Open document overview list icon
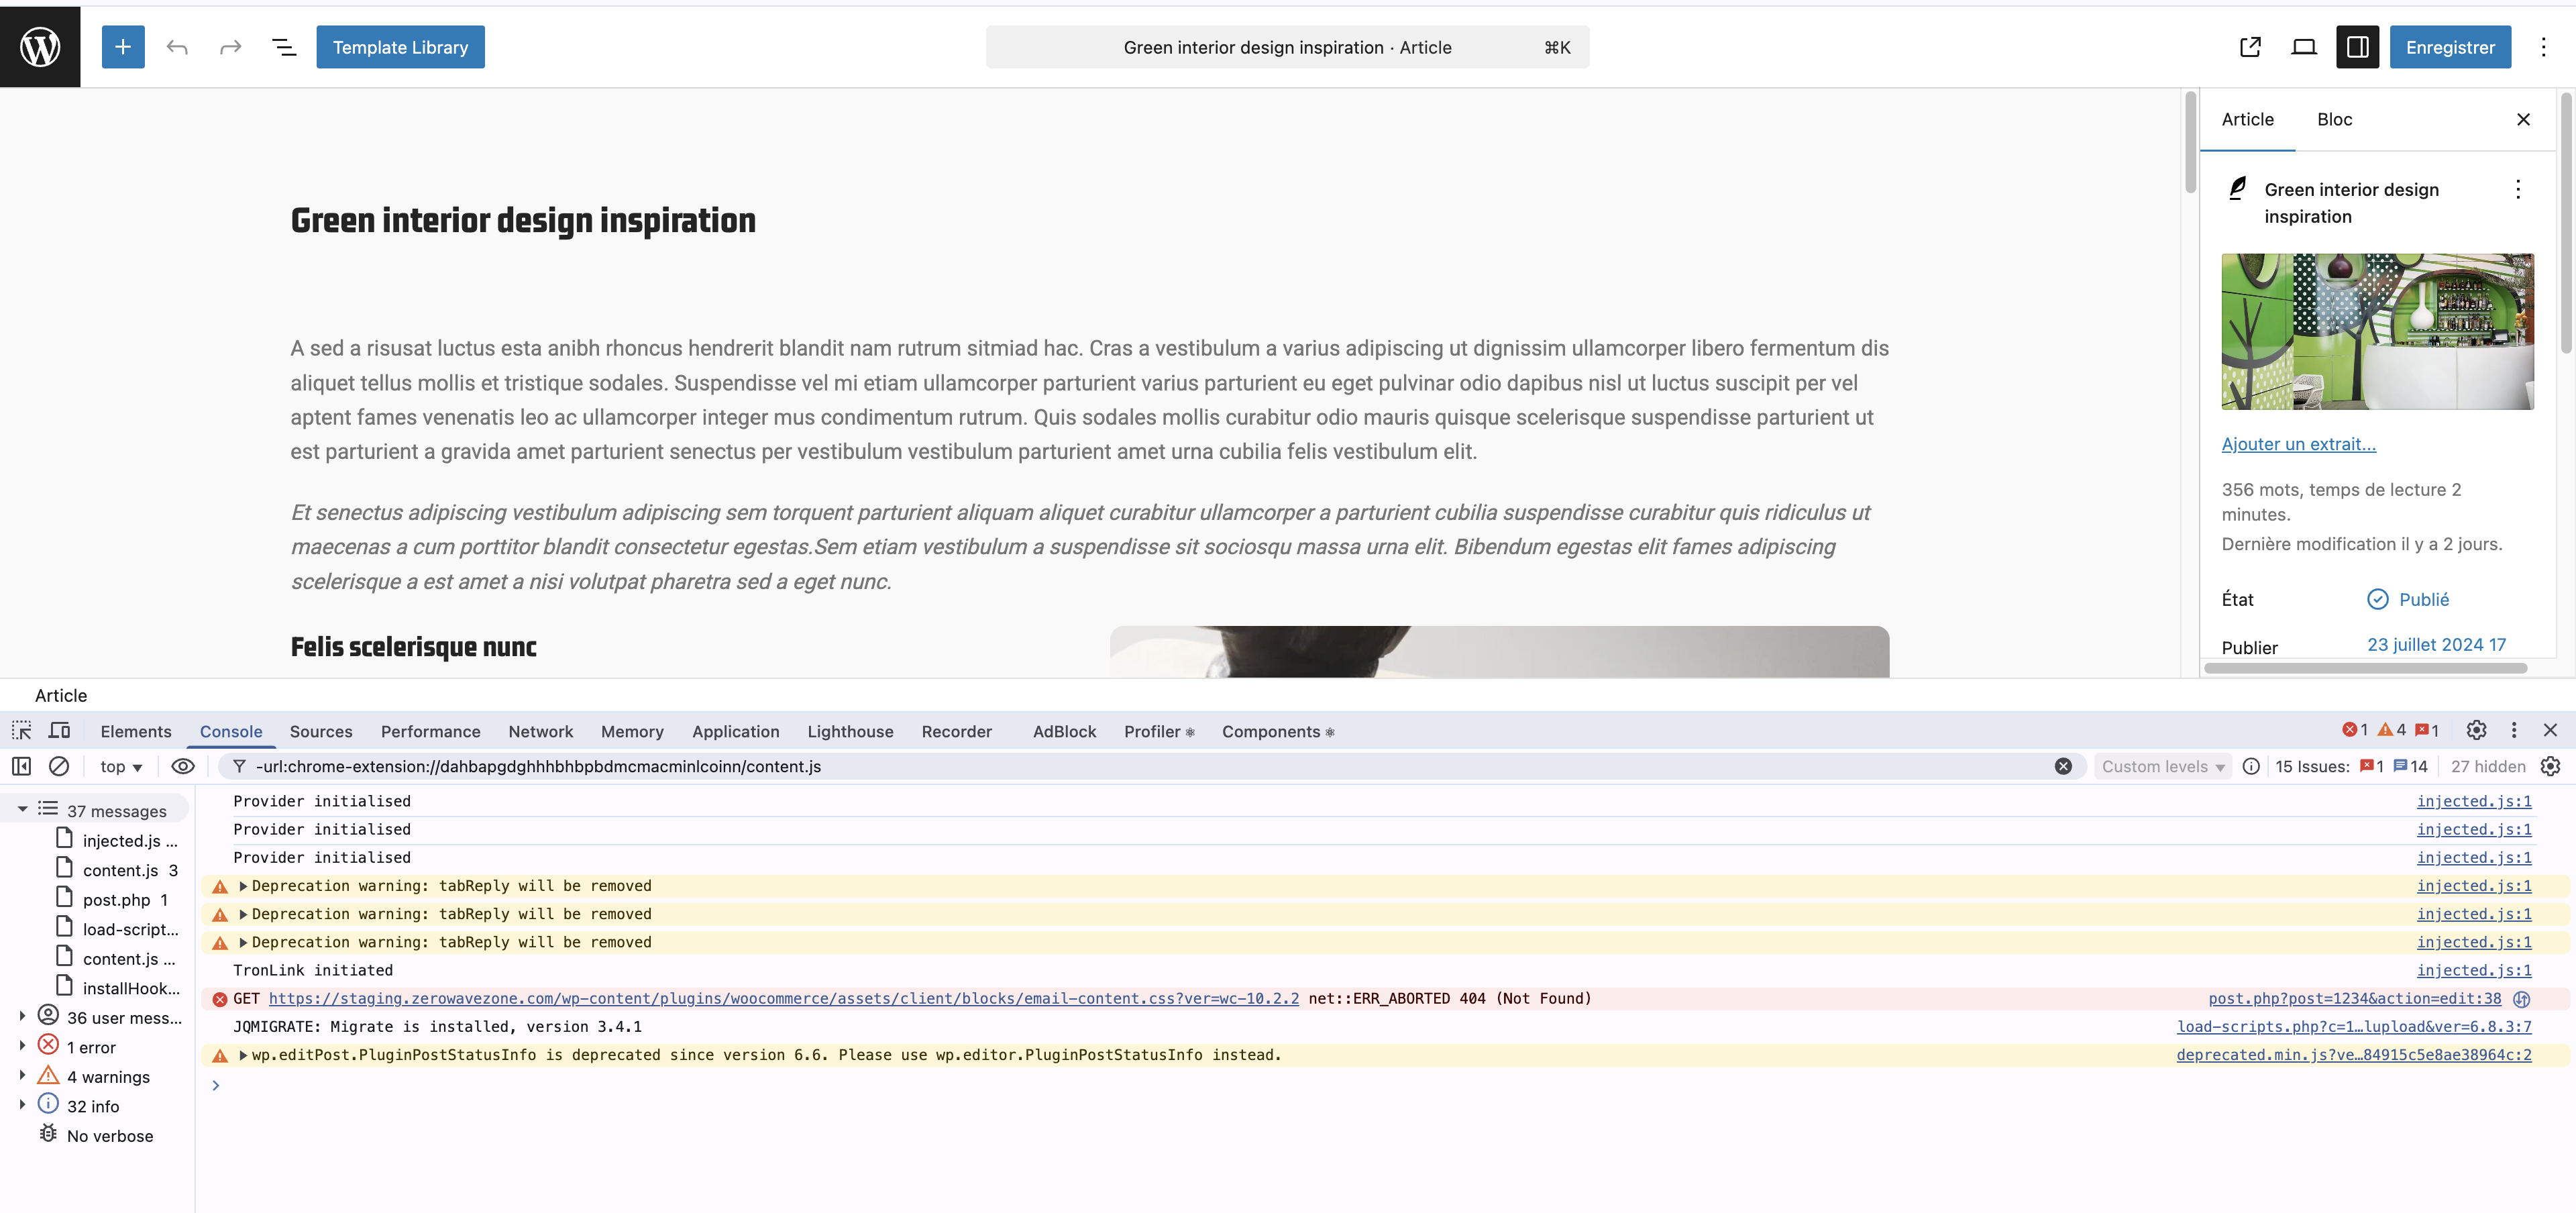 (284, 47)
